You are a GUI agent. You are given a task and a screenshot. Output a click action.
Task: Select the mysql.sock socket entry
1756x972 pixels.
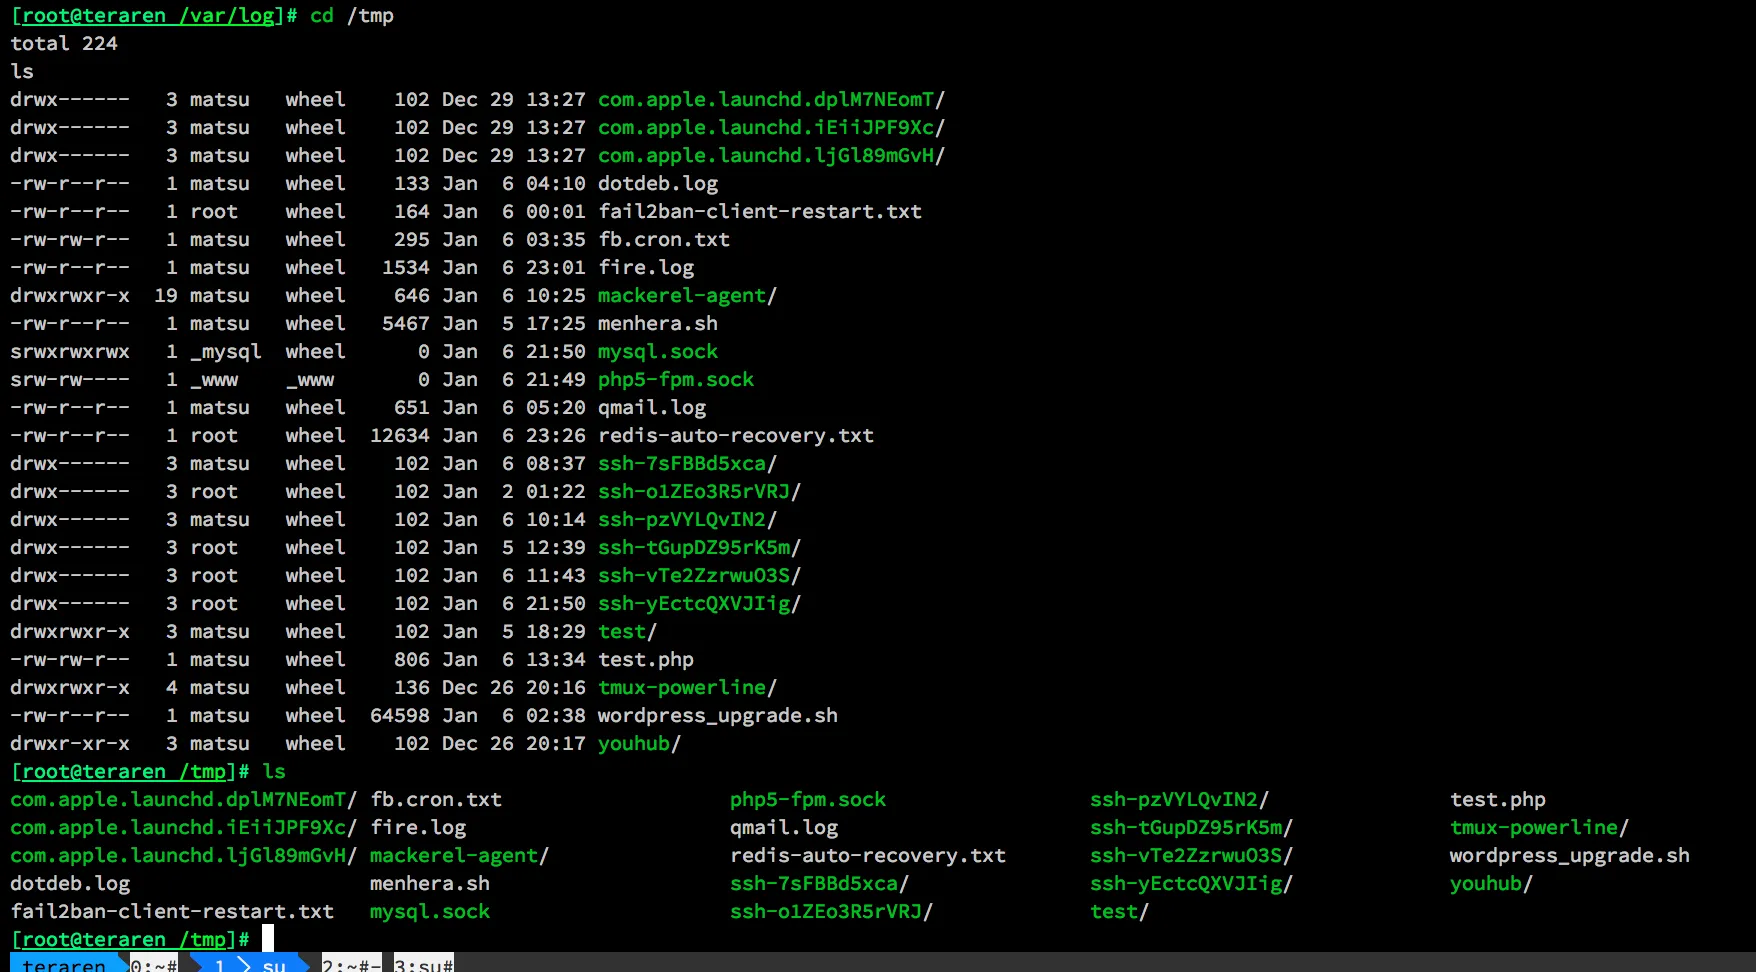pos(657,351)
